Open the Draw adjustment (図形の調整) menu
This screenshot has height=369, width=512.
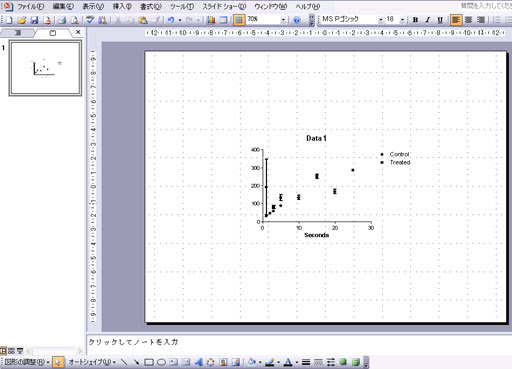pyautogui.click(x=27, y=362)
